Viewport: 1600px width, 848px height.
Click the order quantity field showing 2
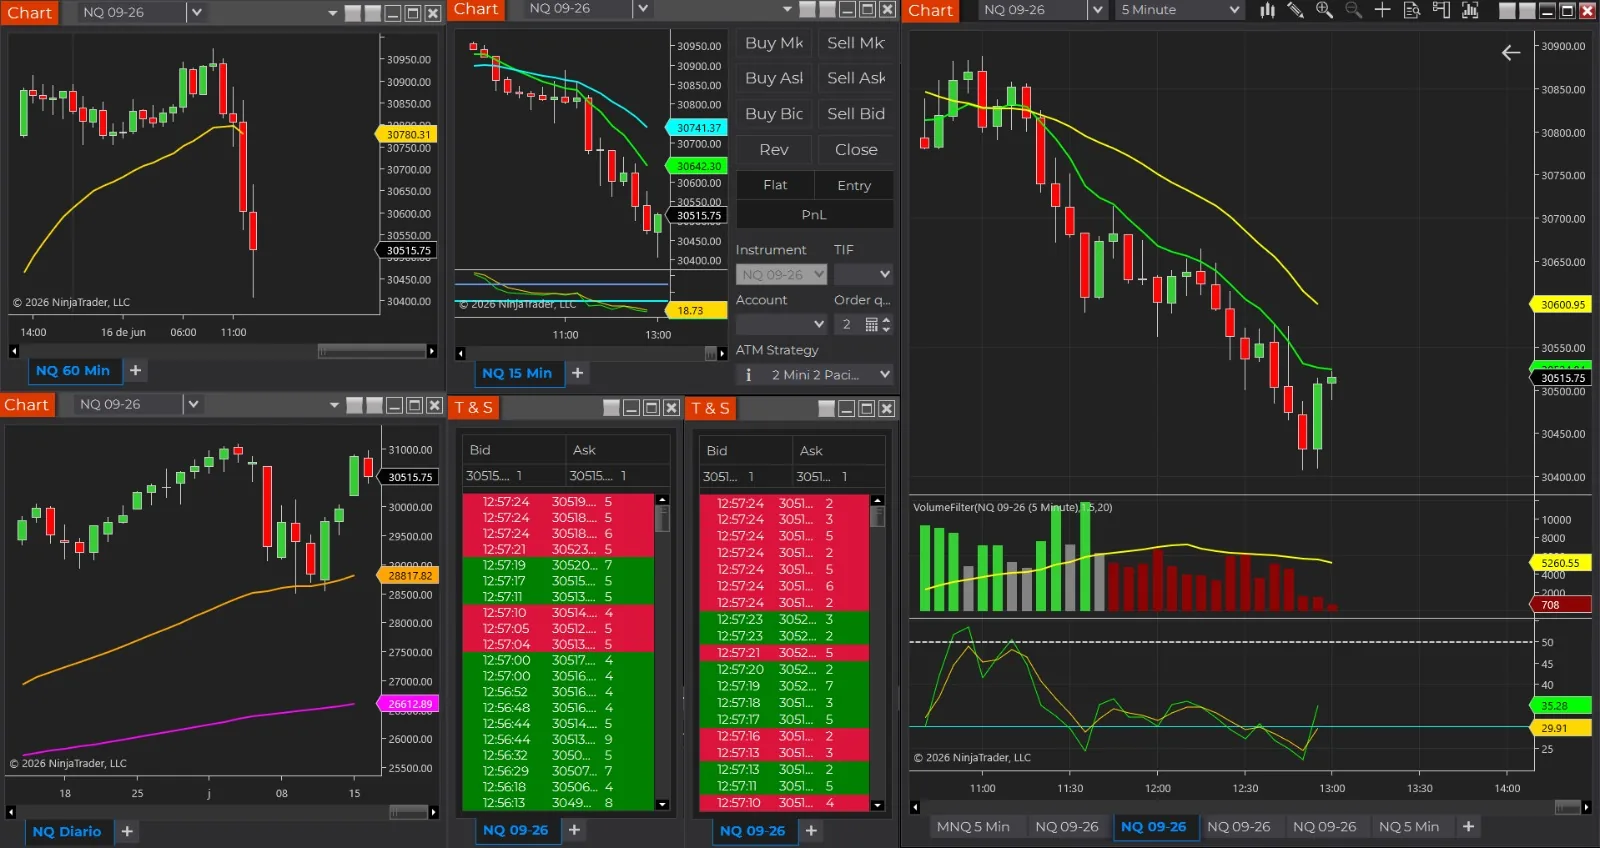point(848,324)
